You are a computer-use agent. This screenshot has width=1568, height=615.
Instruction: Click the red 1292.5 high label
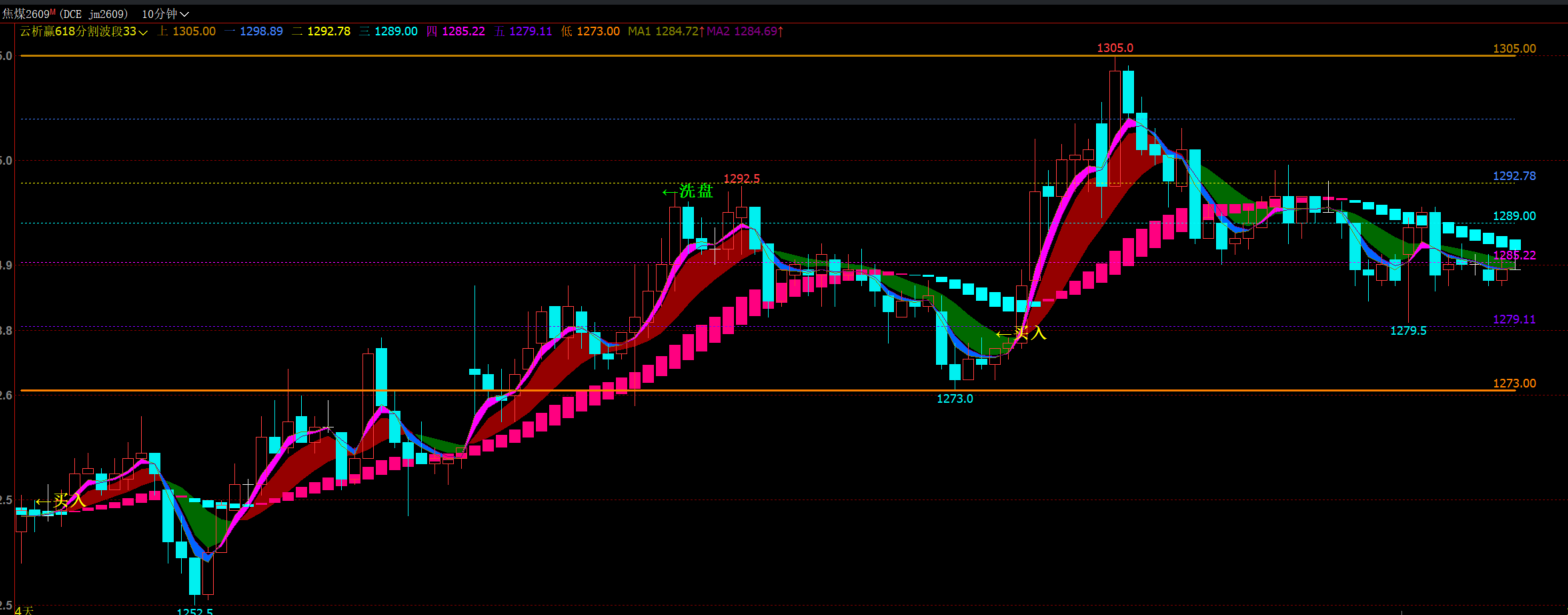742,179
